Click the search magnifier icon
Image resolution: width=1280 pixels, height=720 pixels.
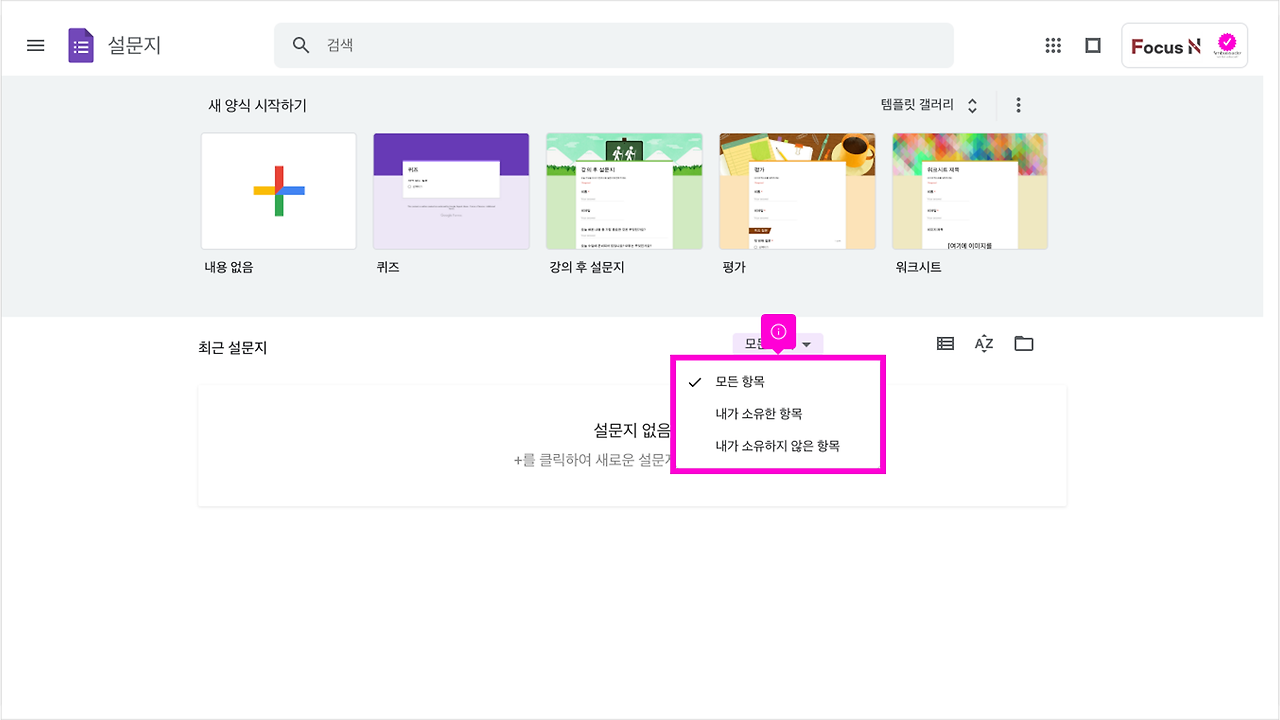(x=300, y=45)
